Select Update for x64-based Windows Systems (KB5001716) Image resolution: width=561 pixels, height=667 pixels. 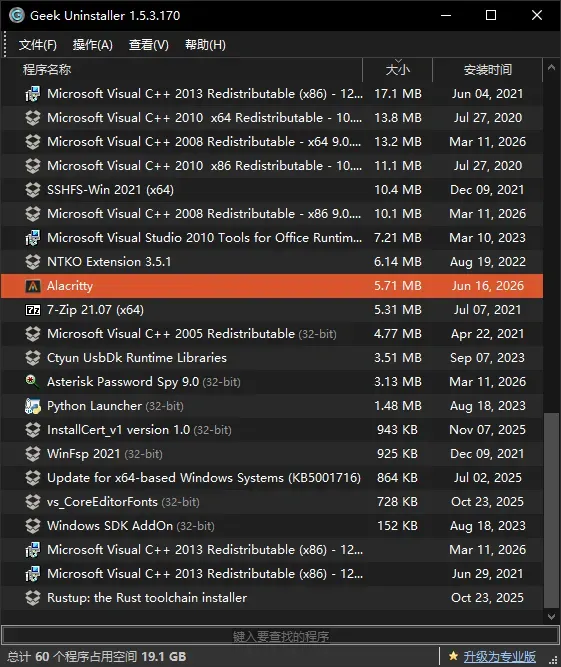click(204, 478)
